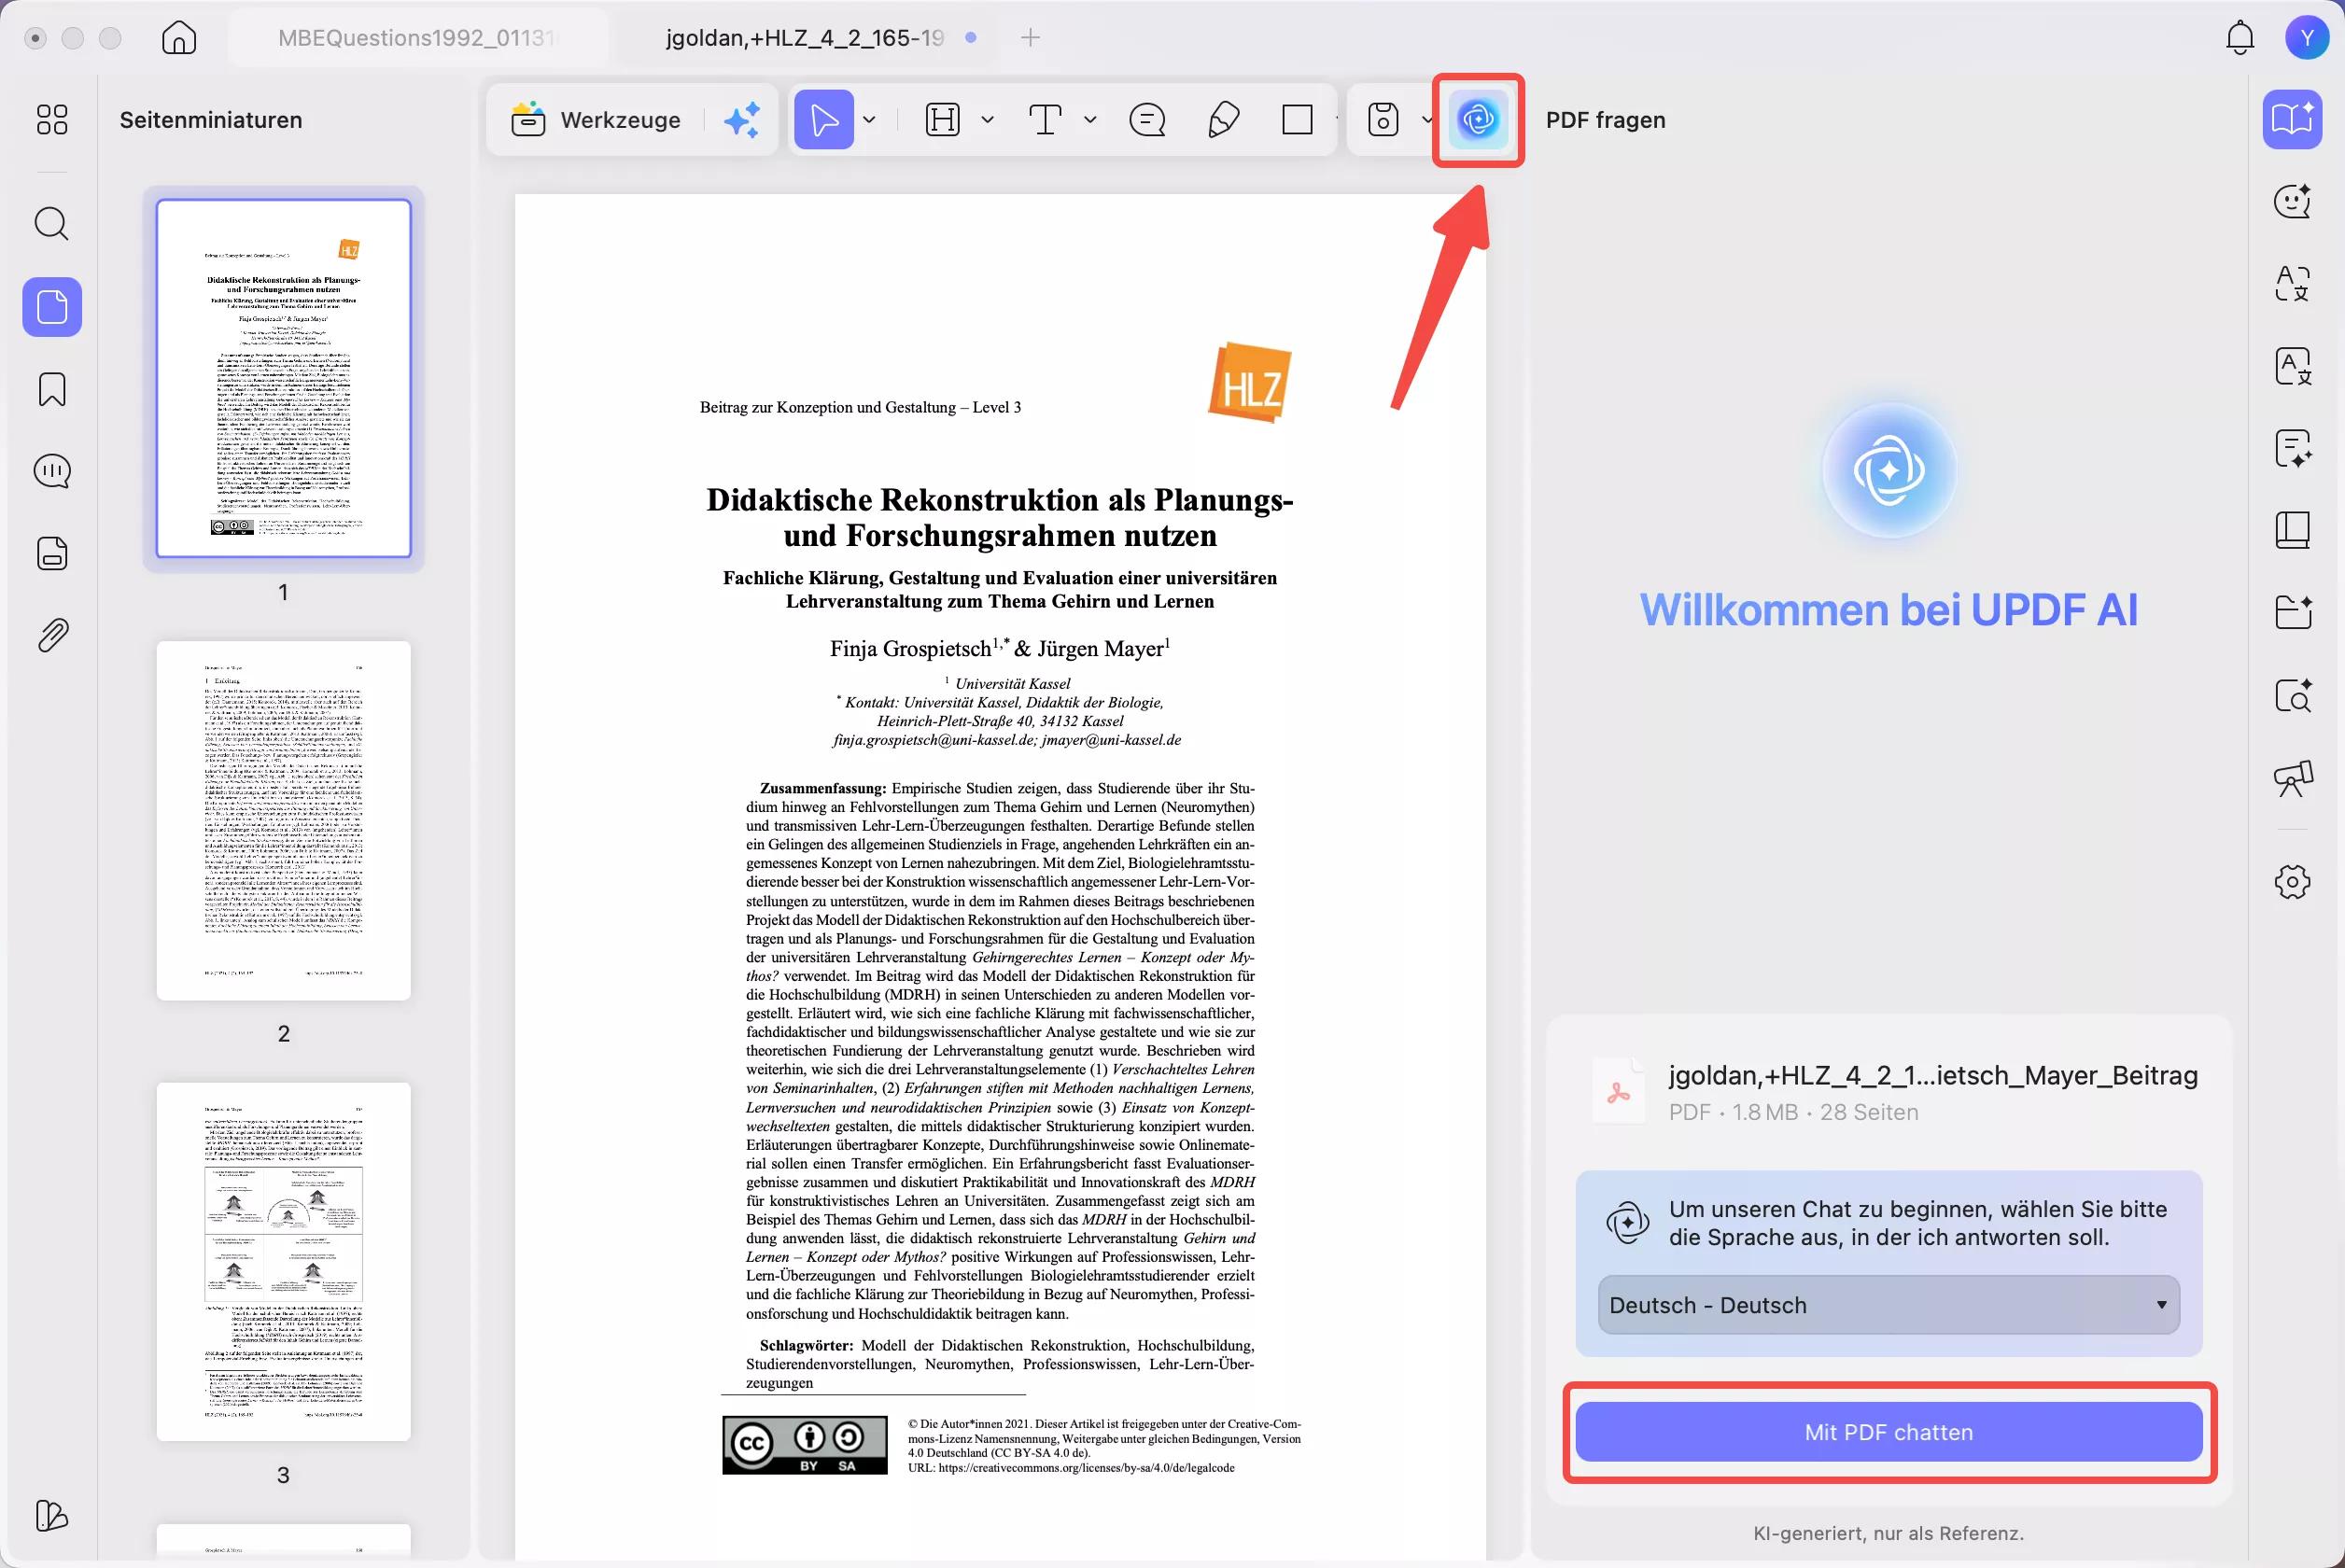Click the Mit PDF chatten button
Image resolution: width=2345 pixels, height=1568 pixels.
click(1887, 1432)
